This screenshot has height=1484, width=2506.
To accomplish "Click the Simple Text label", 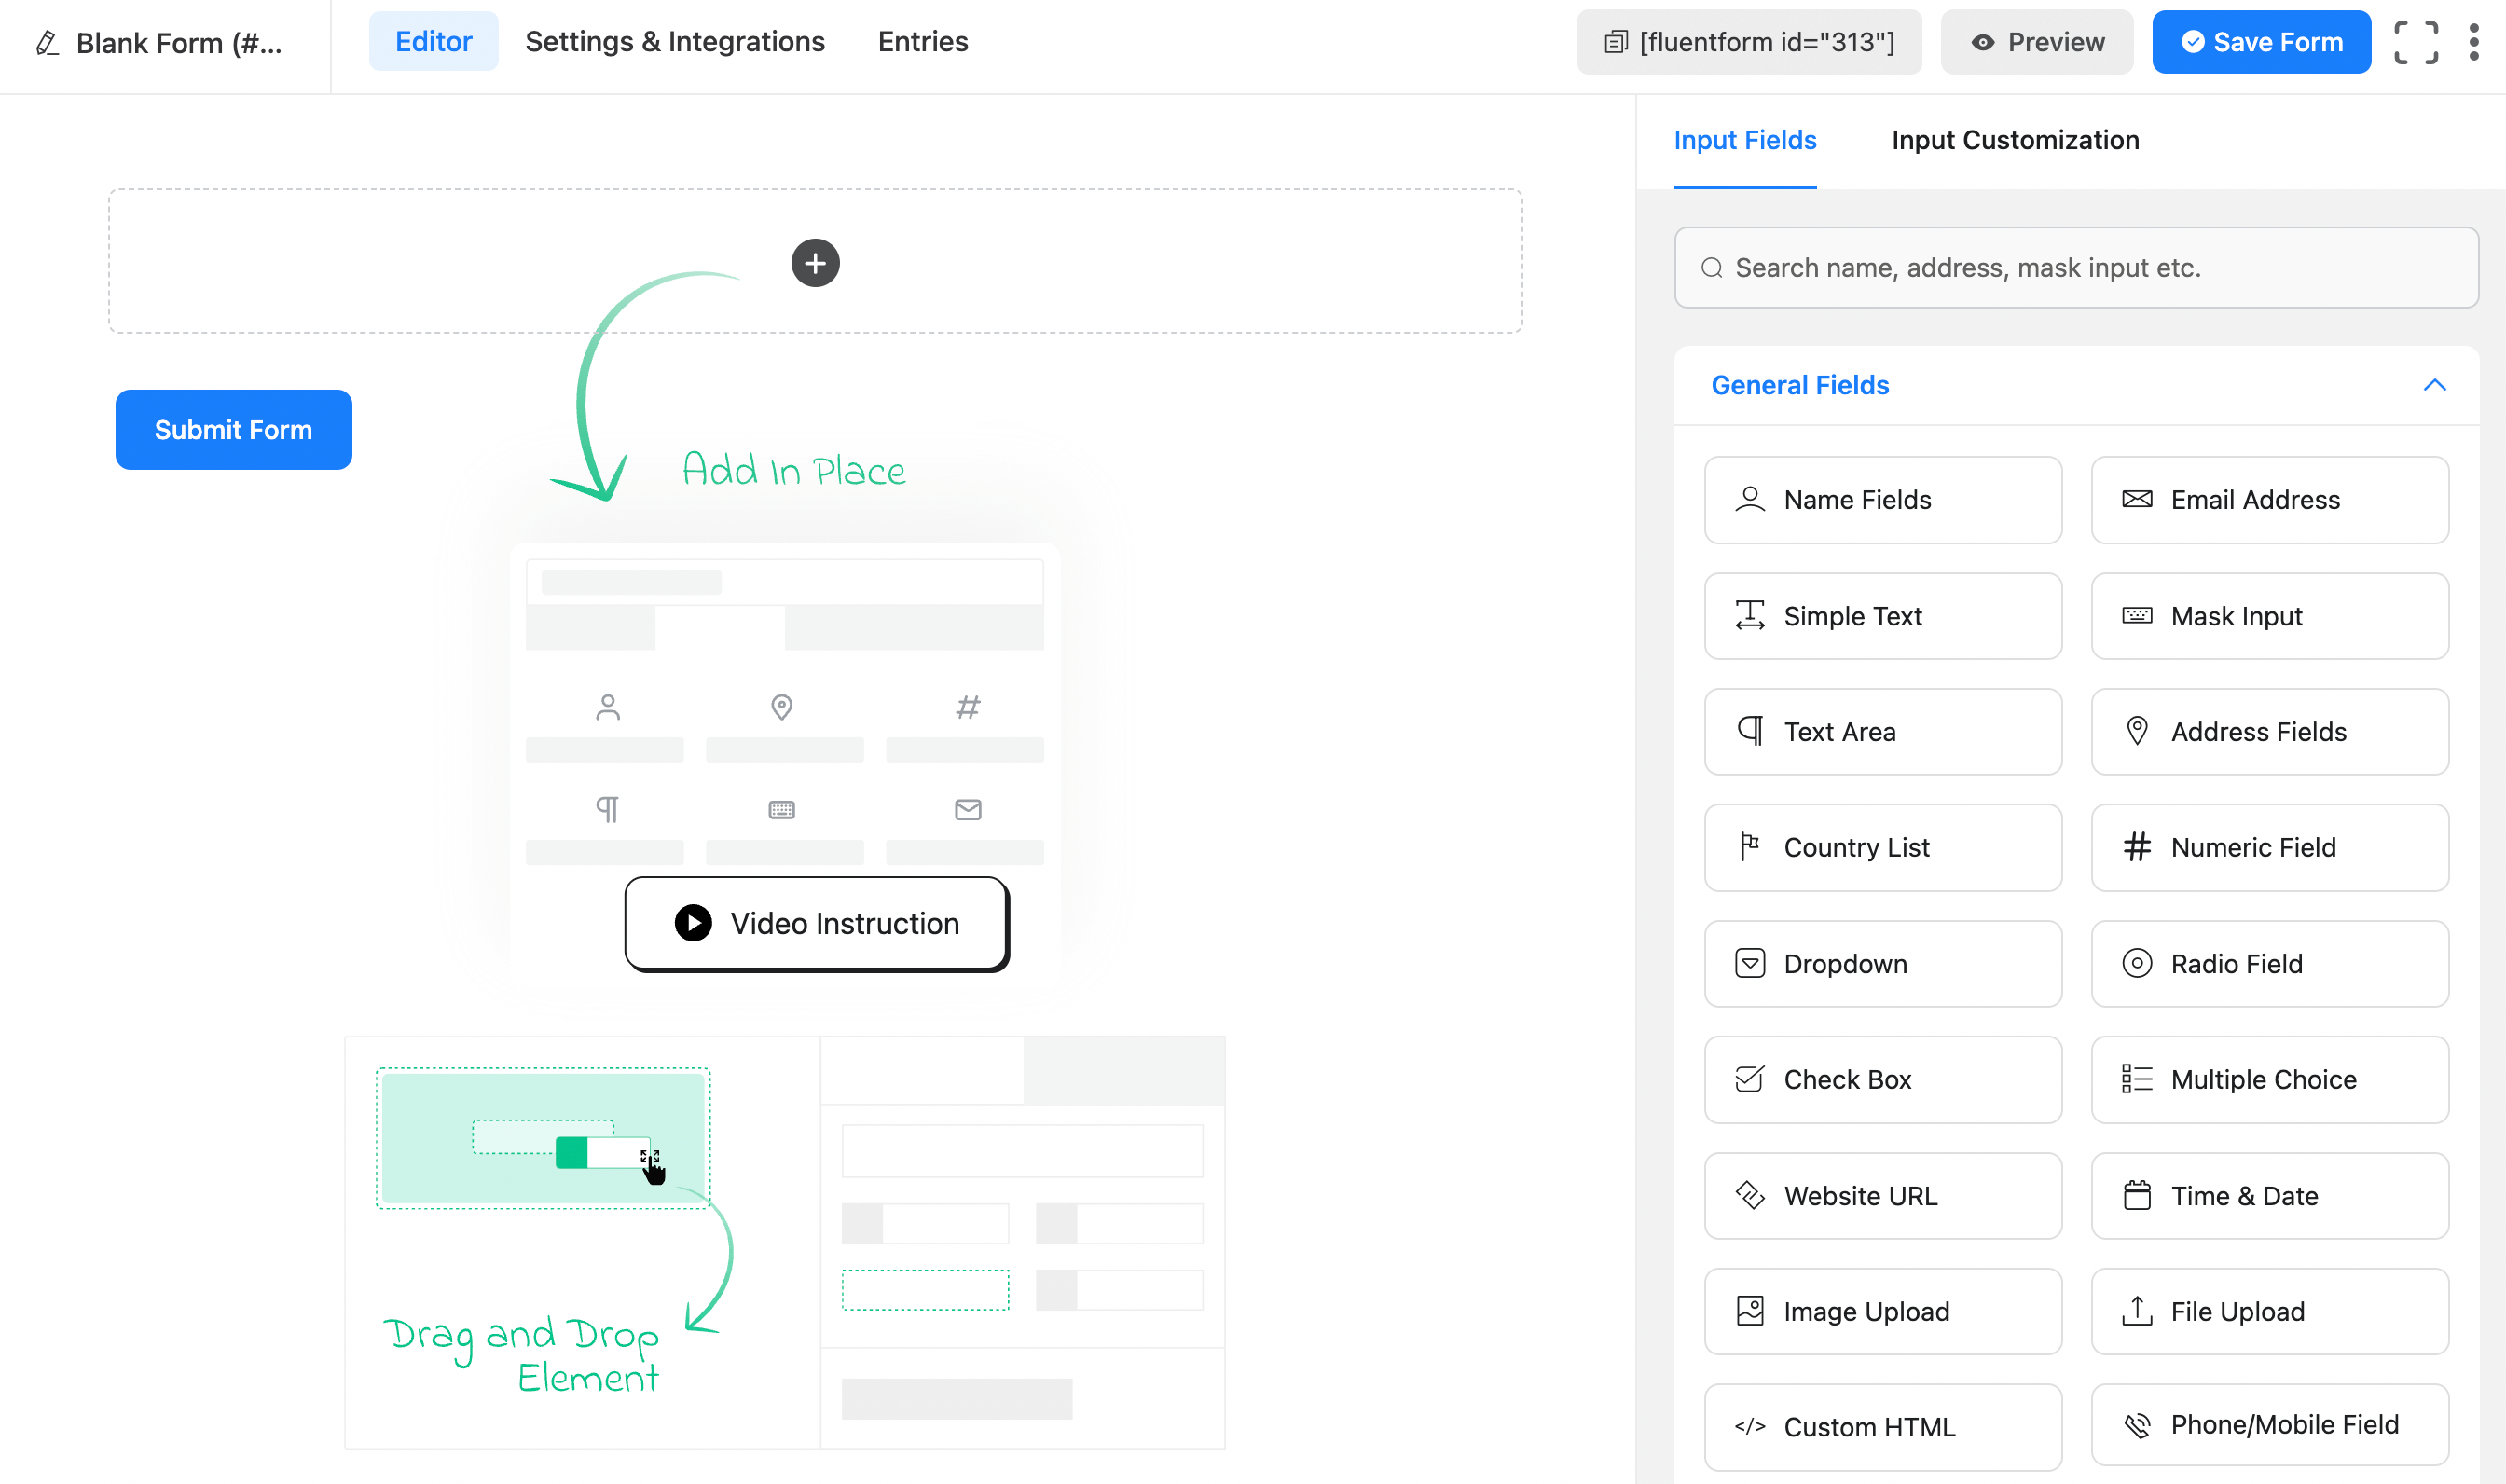I will 1852,616.
